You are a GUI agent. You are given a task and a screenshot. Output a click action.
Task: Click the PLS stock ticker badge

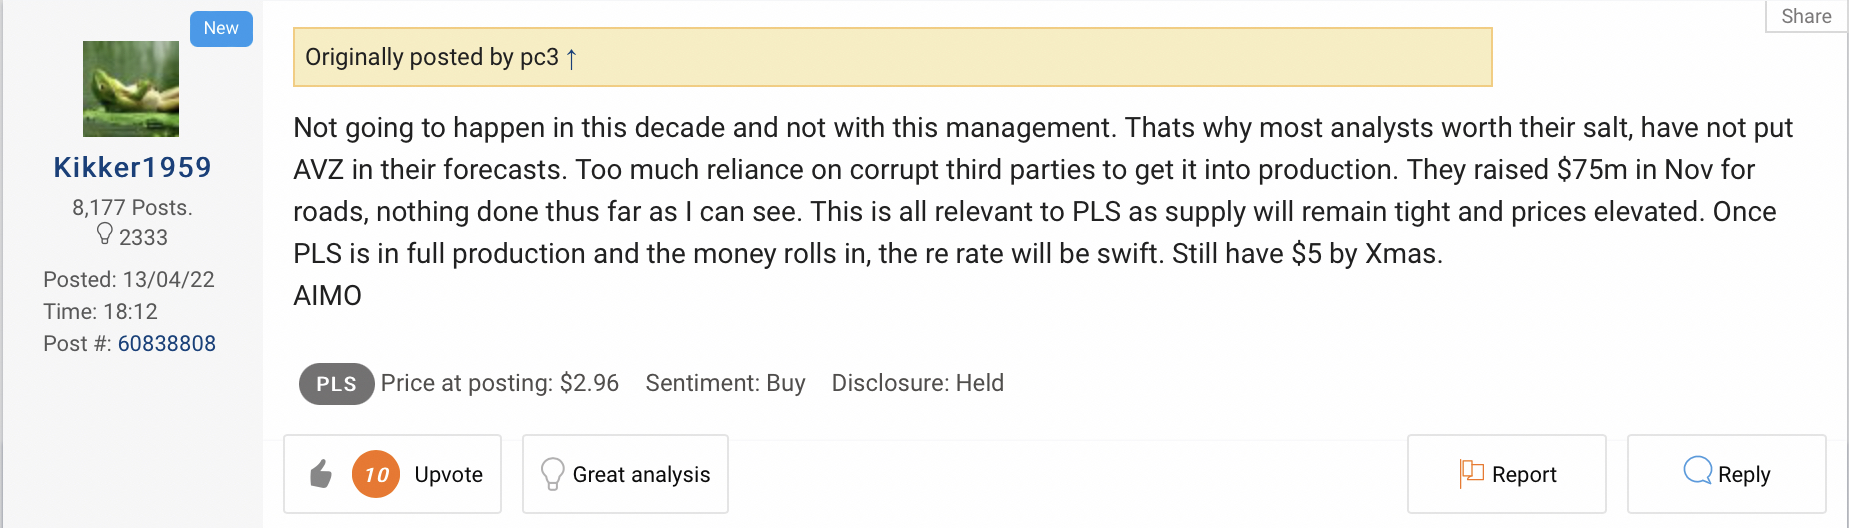click(336, 384)
